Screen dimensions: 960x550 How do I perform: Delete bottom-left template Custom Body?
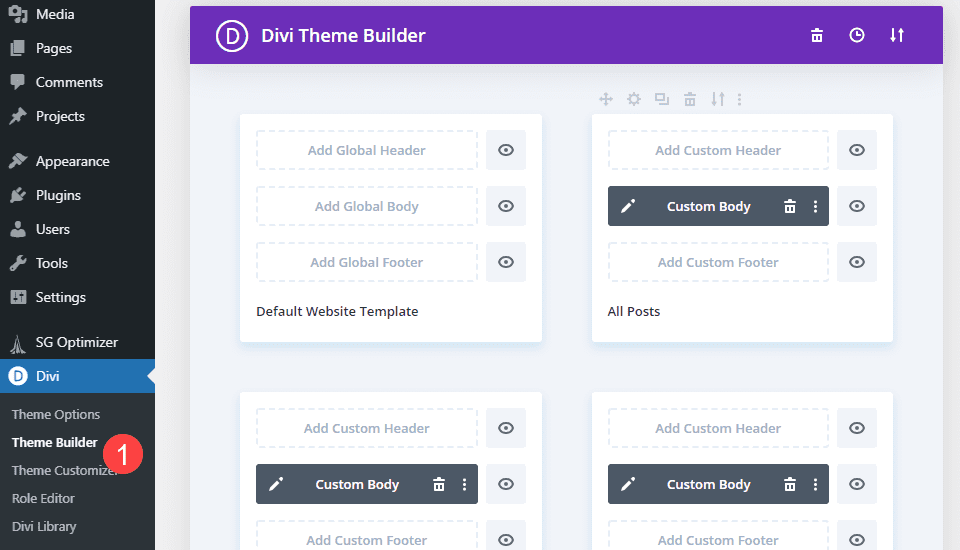[439, 484]
